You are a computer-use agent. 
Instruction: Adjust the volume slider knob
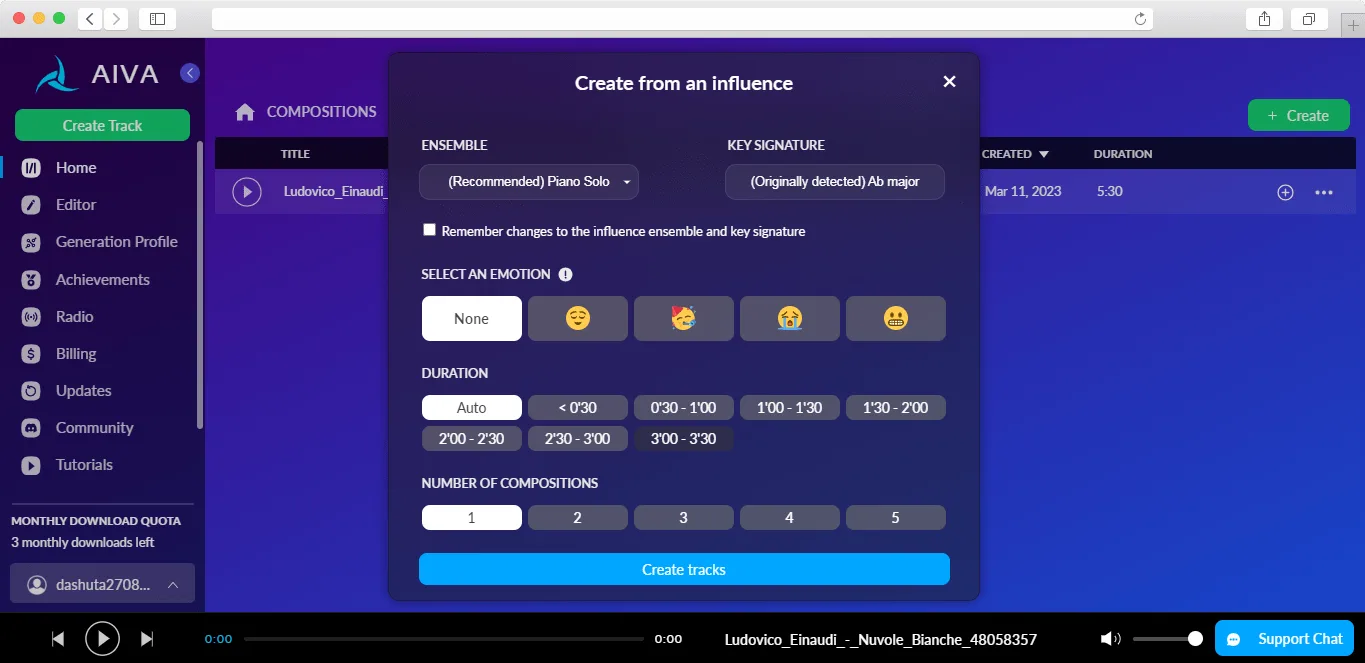tap(1195, 638)
